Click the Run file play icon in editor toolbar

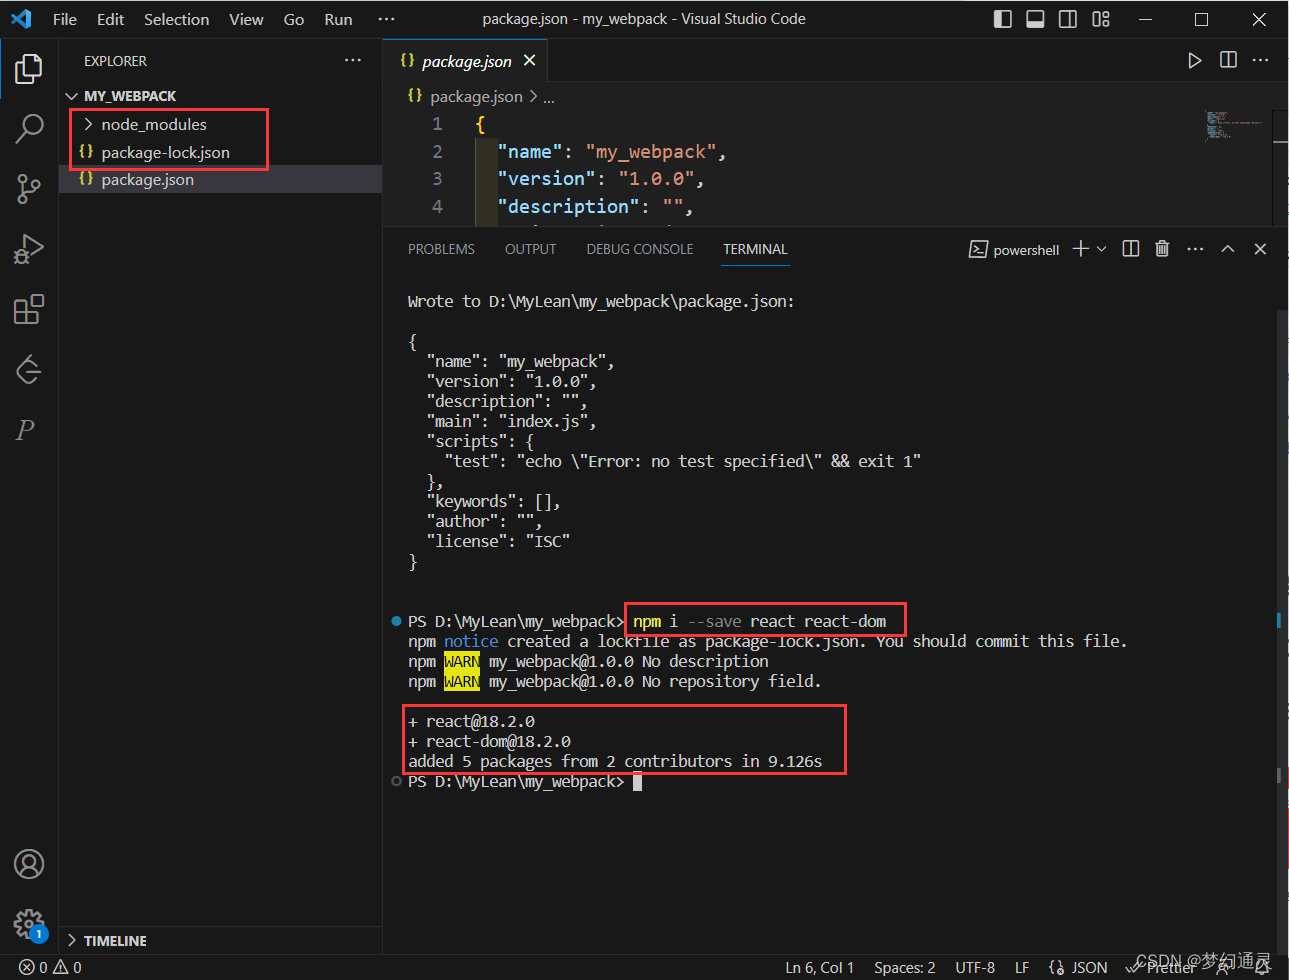coord(1194,61)
